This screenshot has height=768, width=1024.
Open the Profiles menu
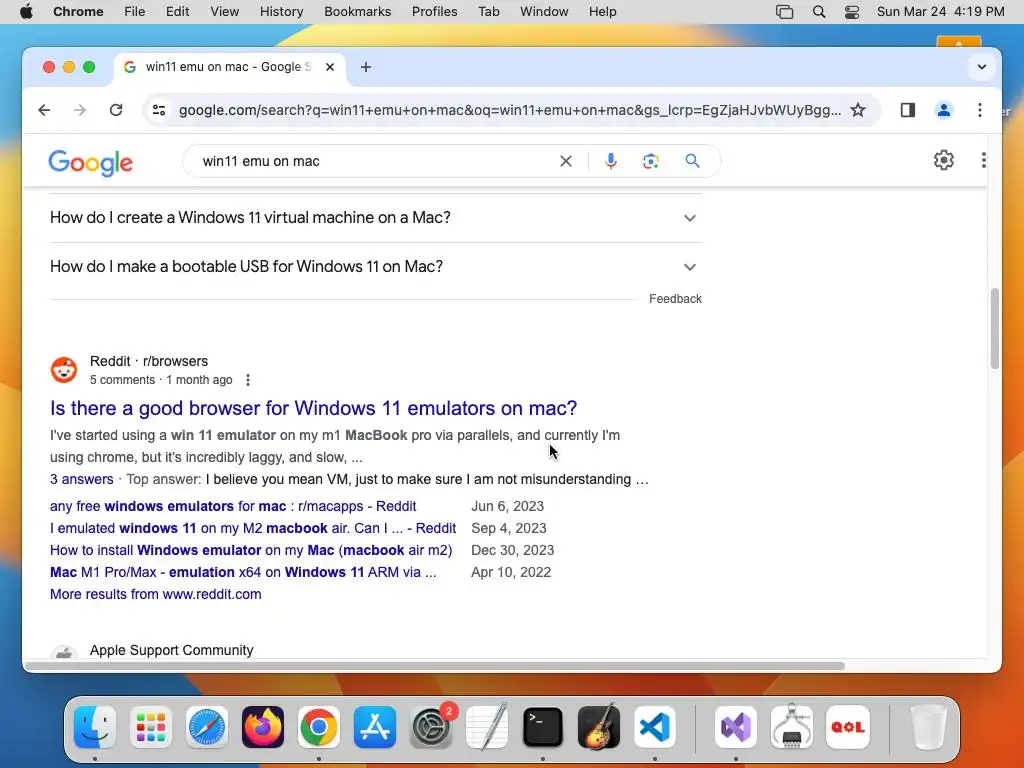pyautogui.click(x=434, y=12)
